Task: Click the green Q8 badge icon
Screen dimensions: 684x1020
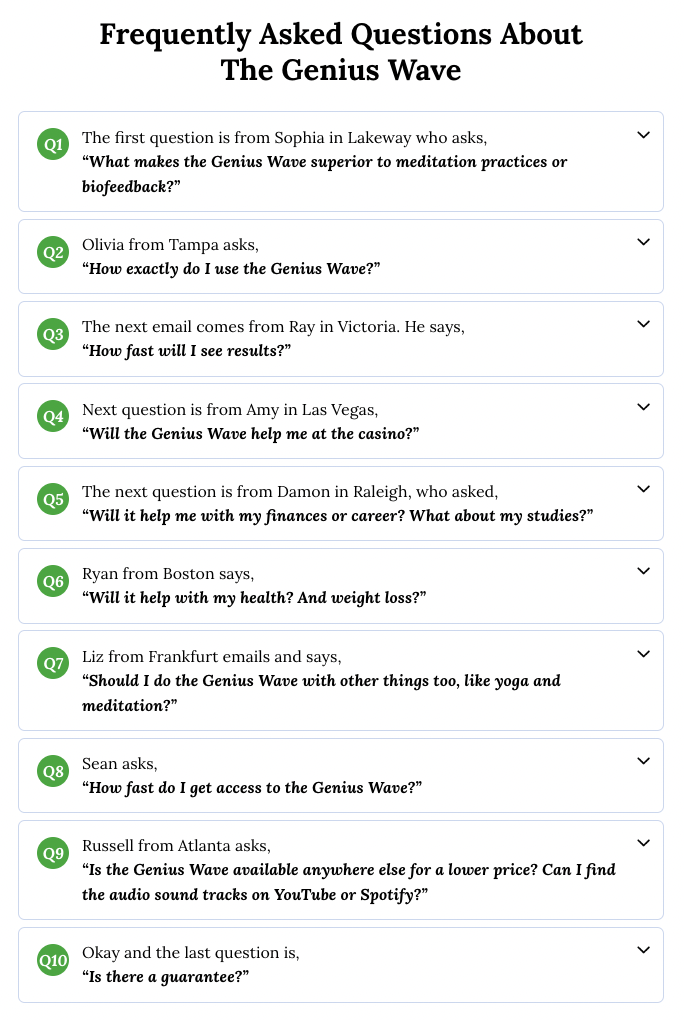Action: [x=53, y=771]
